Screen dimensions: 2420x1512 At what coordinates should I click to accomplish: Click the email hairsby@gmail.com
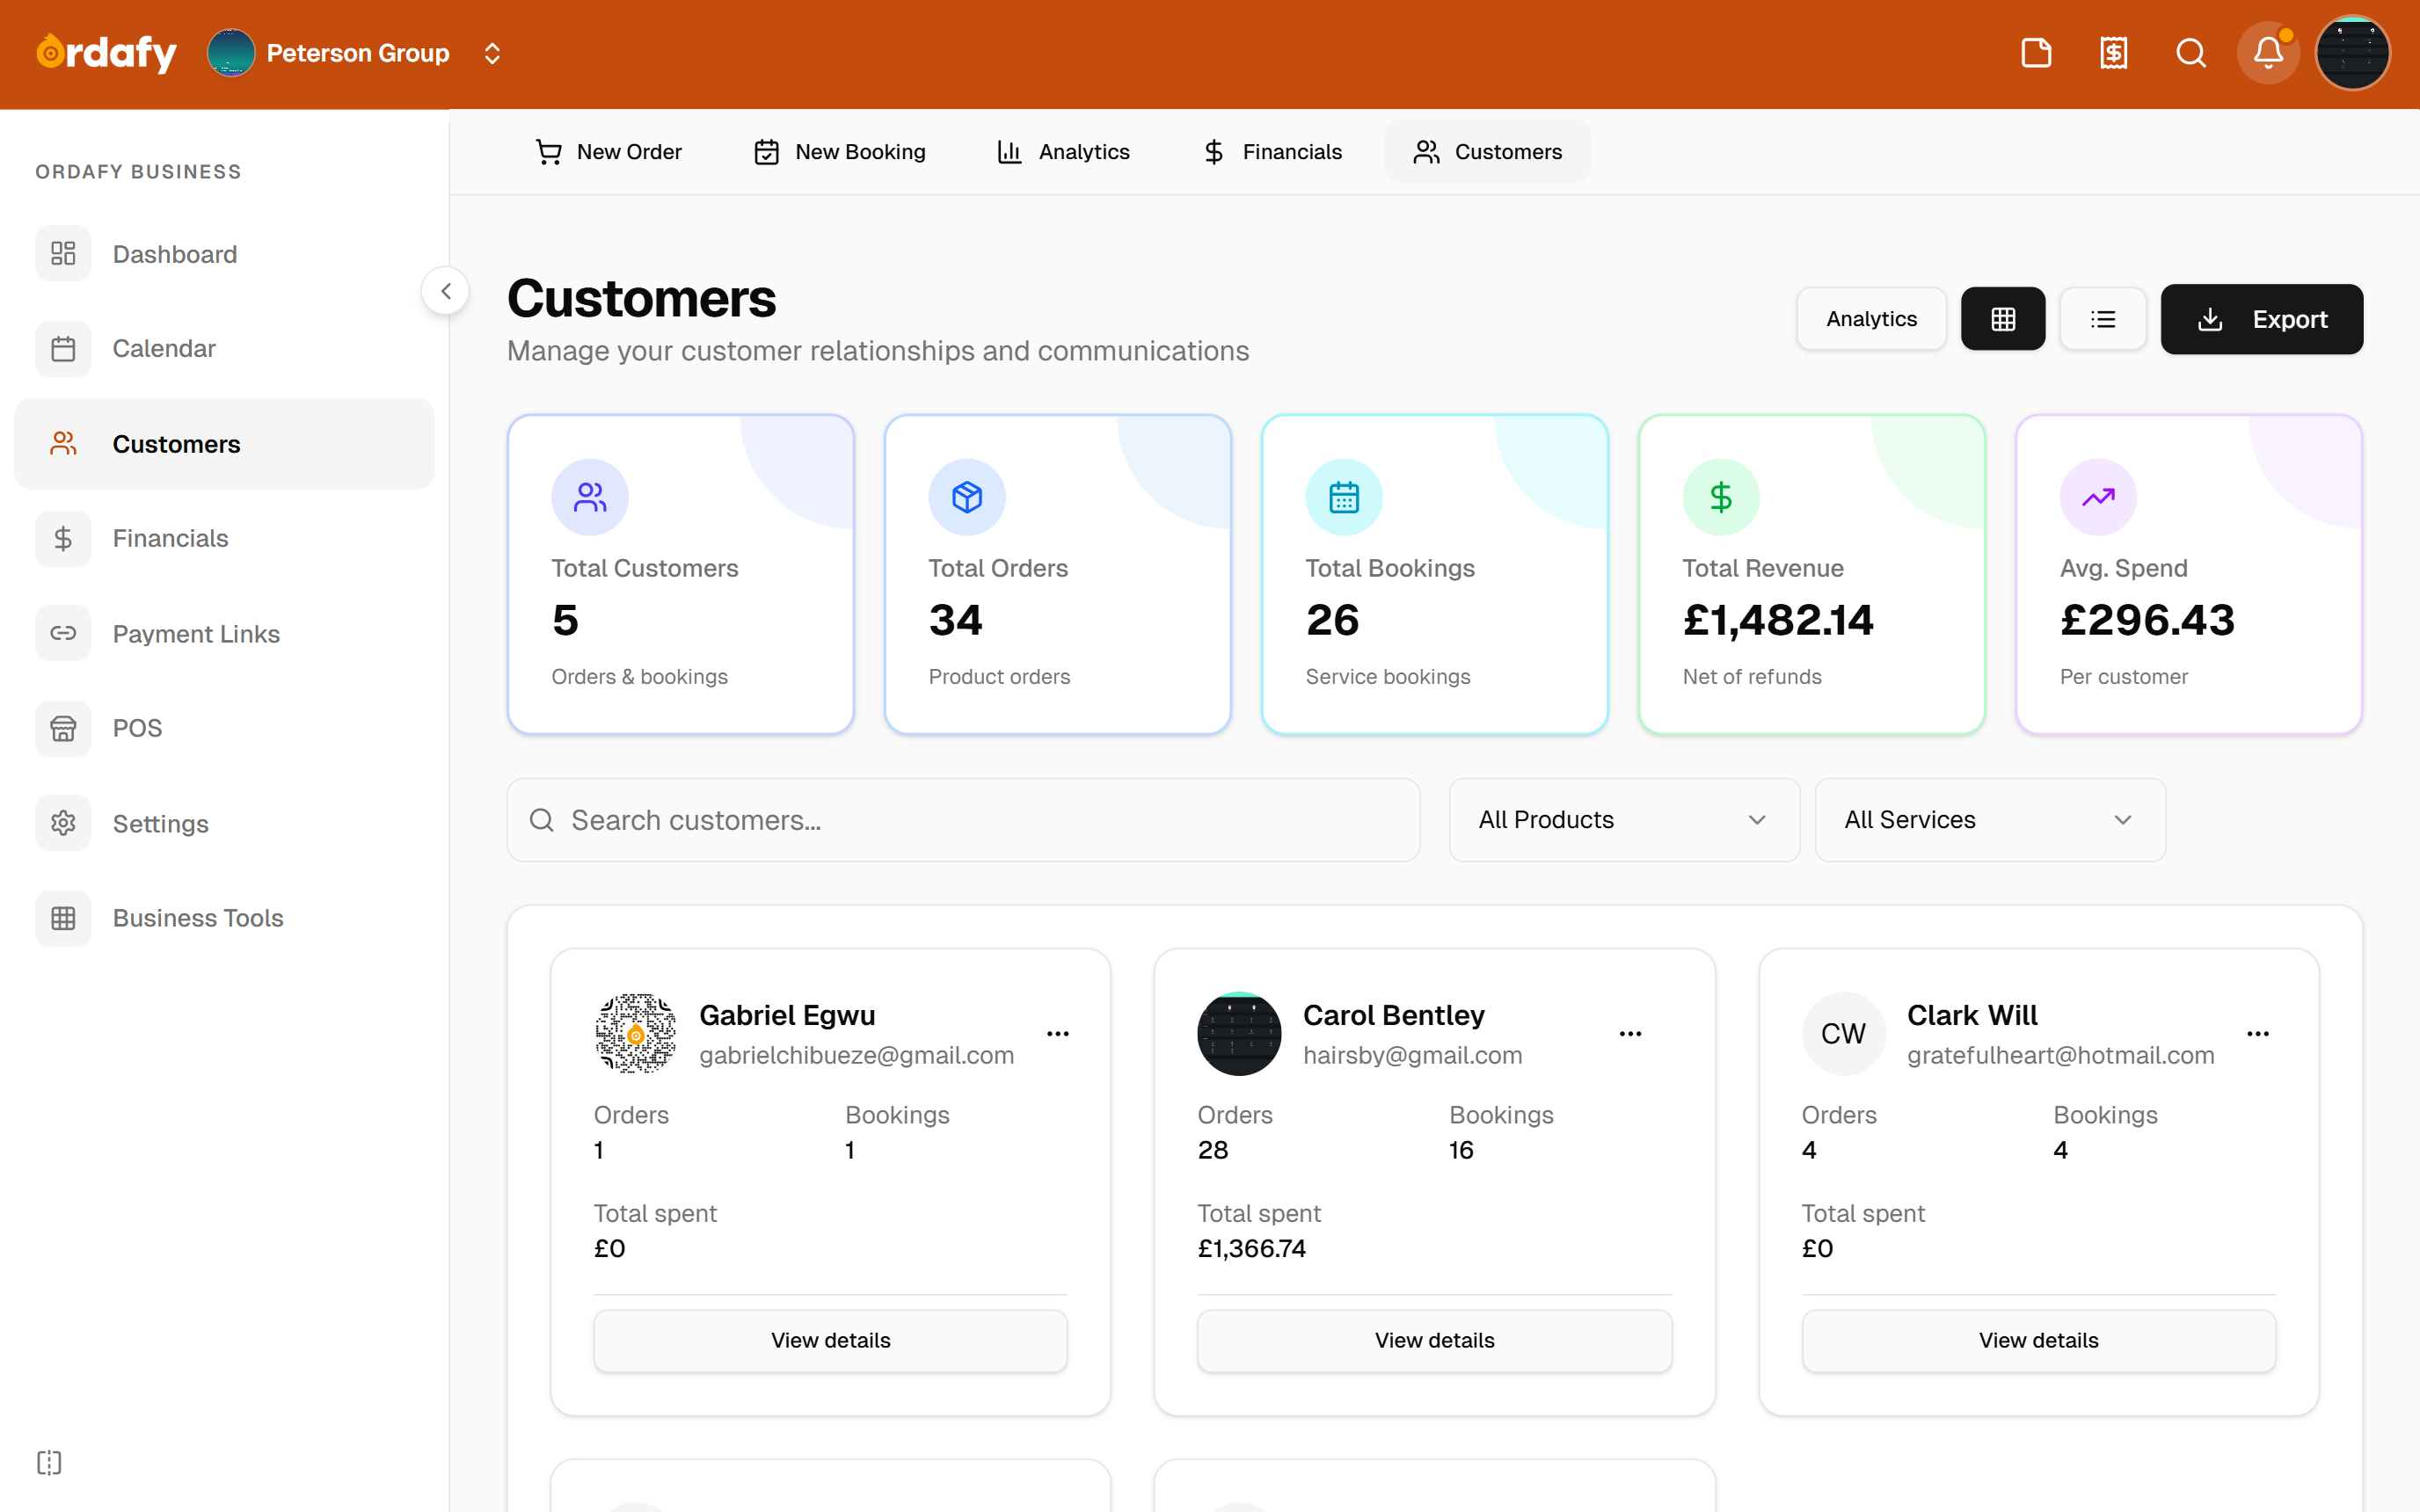1412,1055
